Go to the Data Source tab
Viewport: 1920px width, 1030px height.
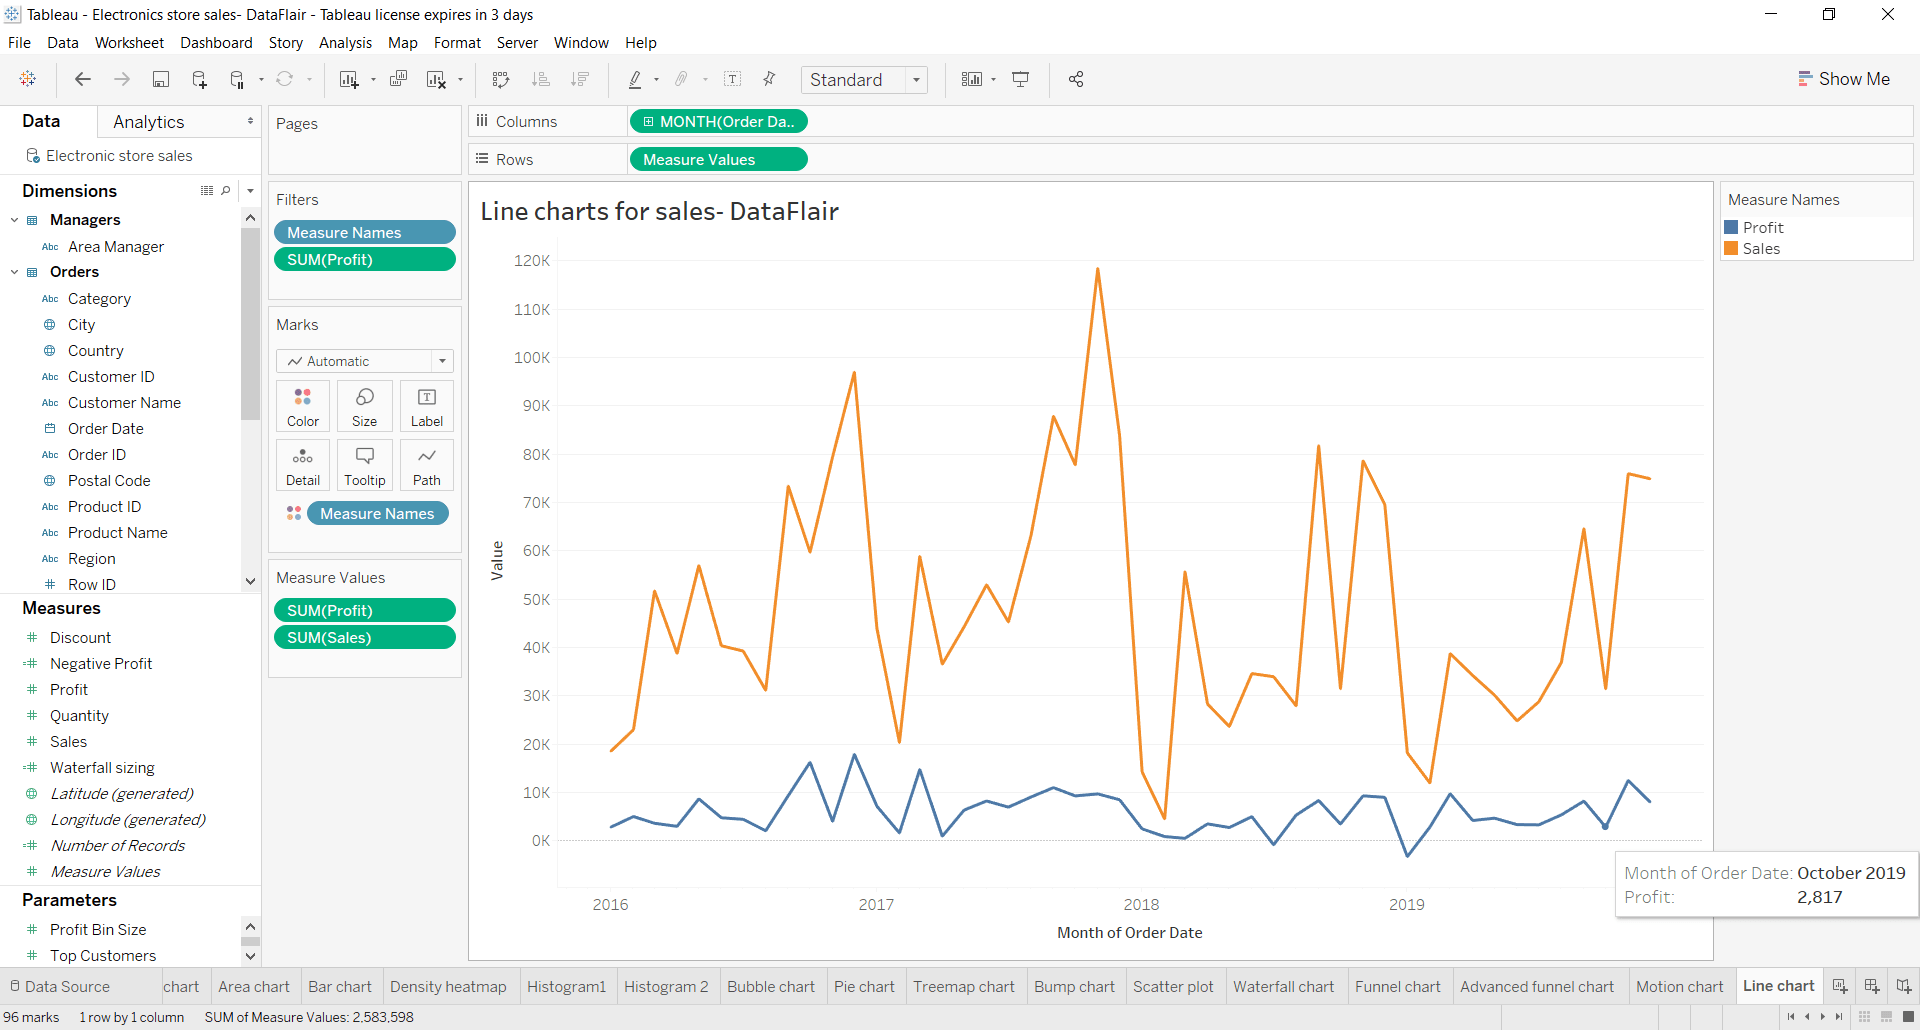point(60,987)
